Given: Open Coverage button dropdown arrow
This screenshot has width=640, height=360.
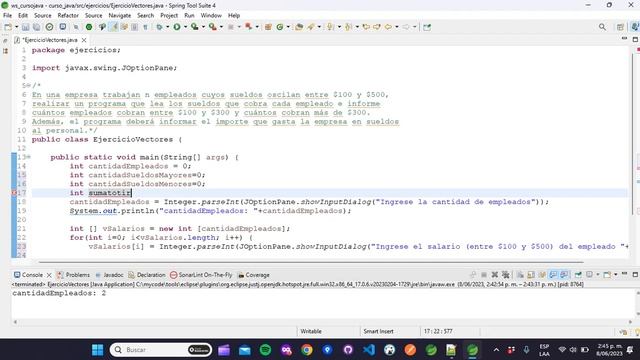Looking at the screenshot, I should [x=203, y=27].
